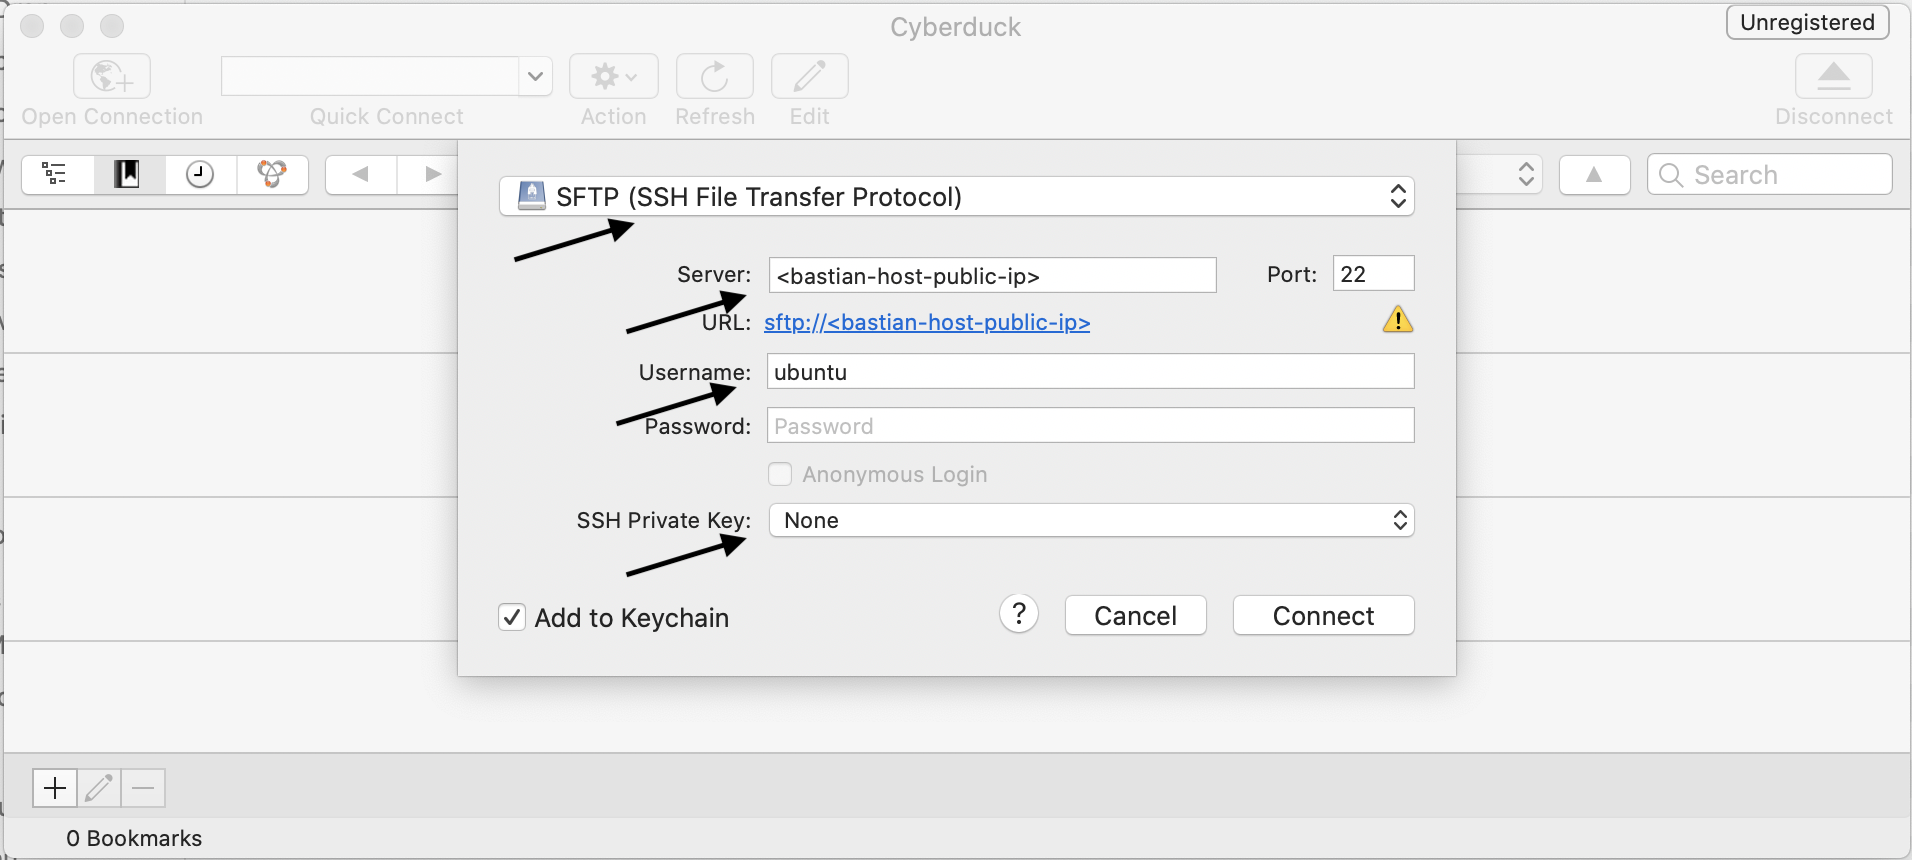Click the Cancel button
Screen dimensions: 1912x860
1135,615
